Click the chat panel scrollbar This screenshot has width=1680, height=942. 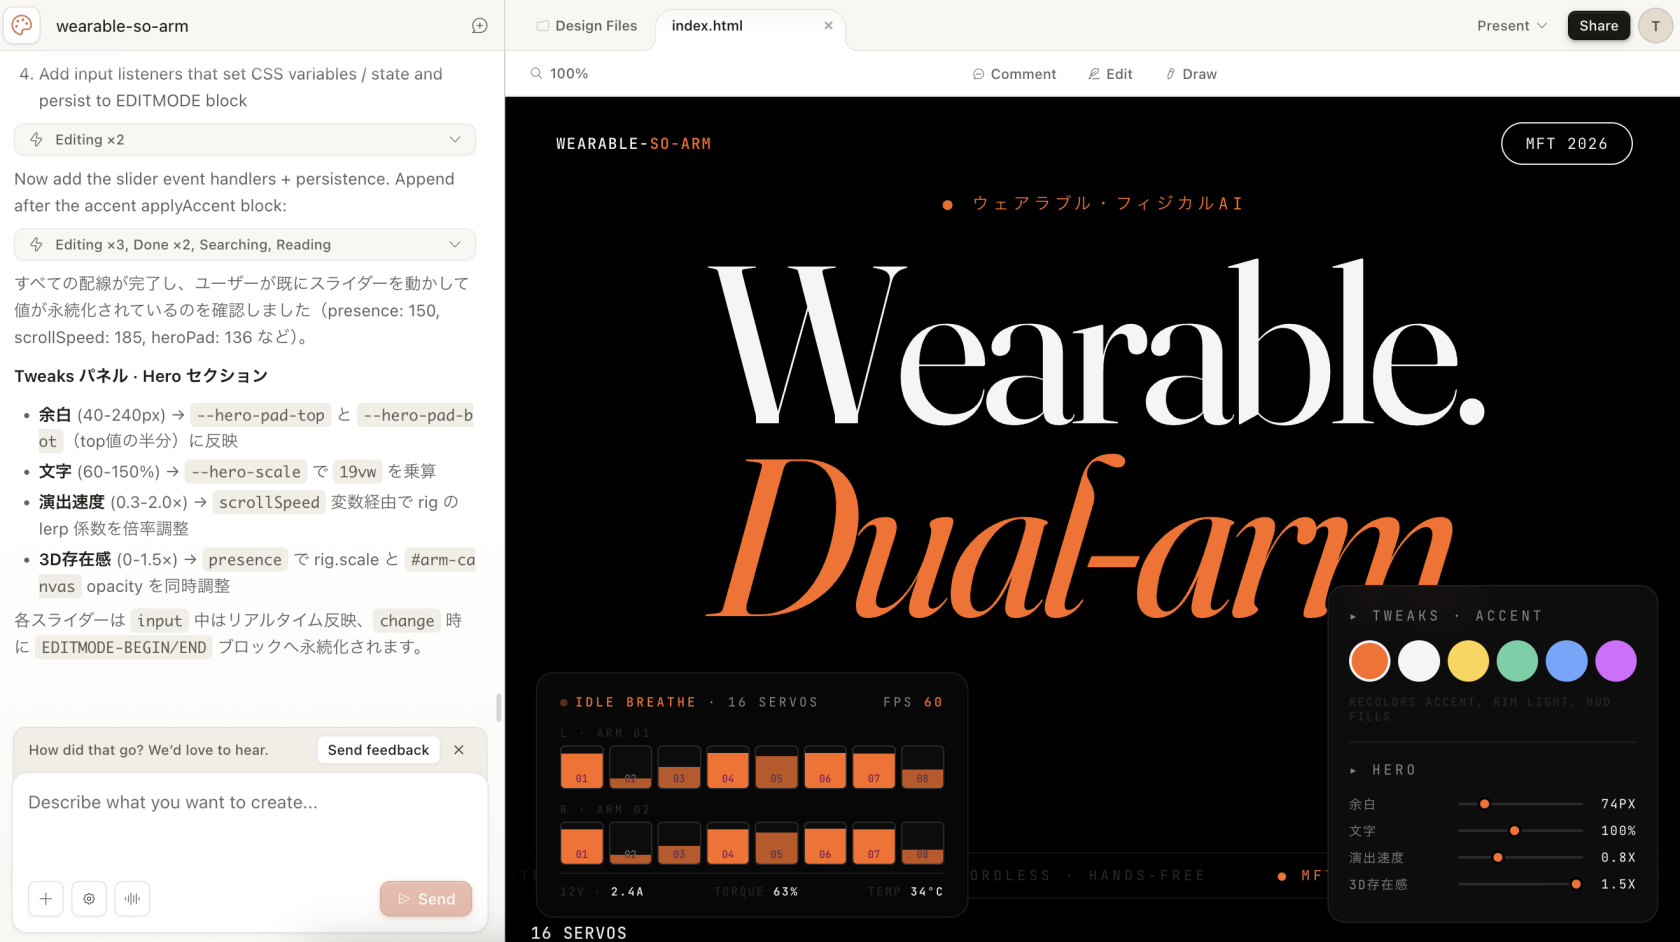[x=499, y=707]
